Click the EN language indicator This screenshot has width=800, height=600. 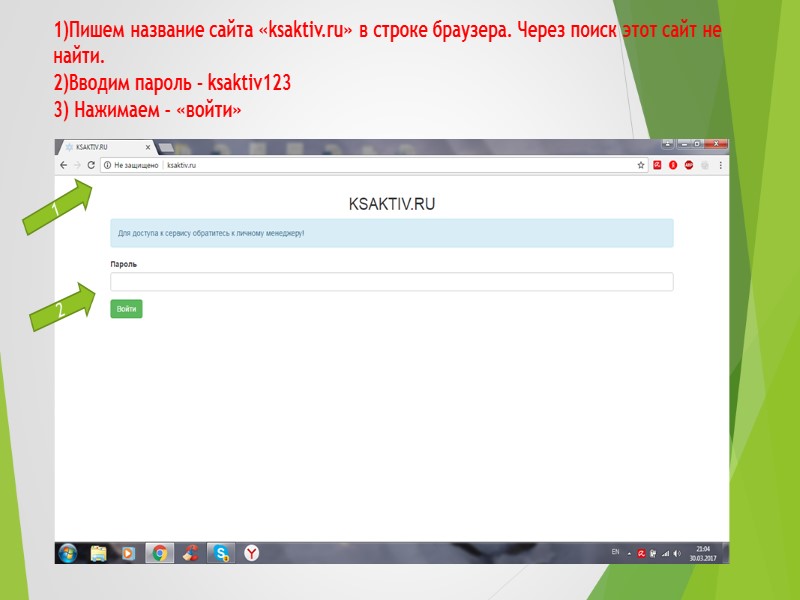615,552
